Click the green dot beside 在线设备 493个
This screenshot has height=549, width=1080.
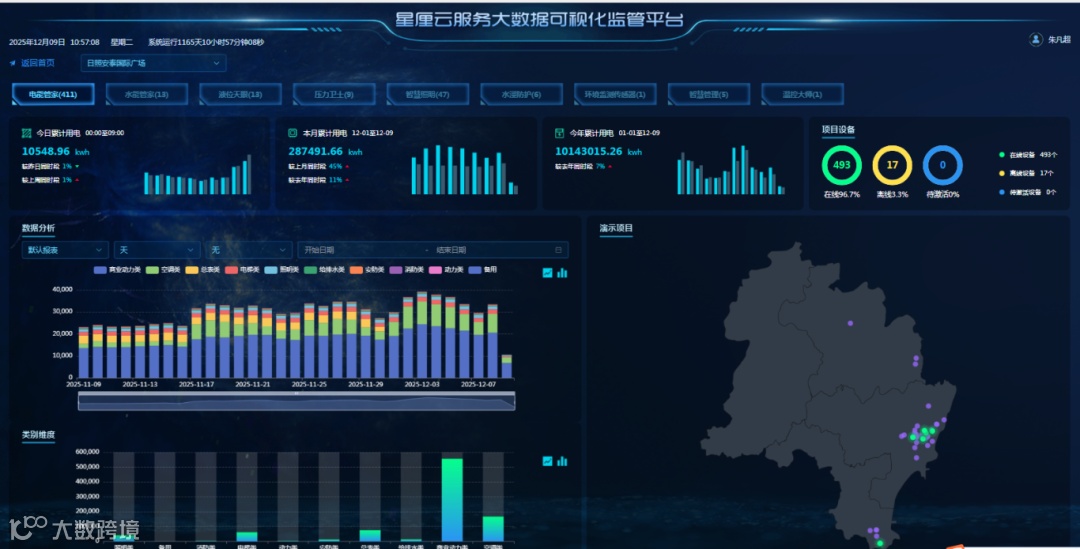point(1002,155)
